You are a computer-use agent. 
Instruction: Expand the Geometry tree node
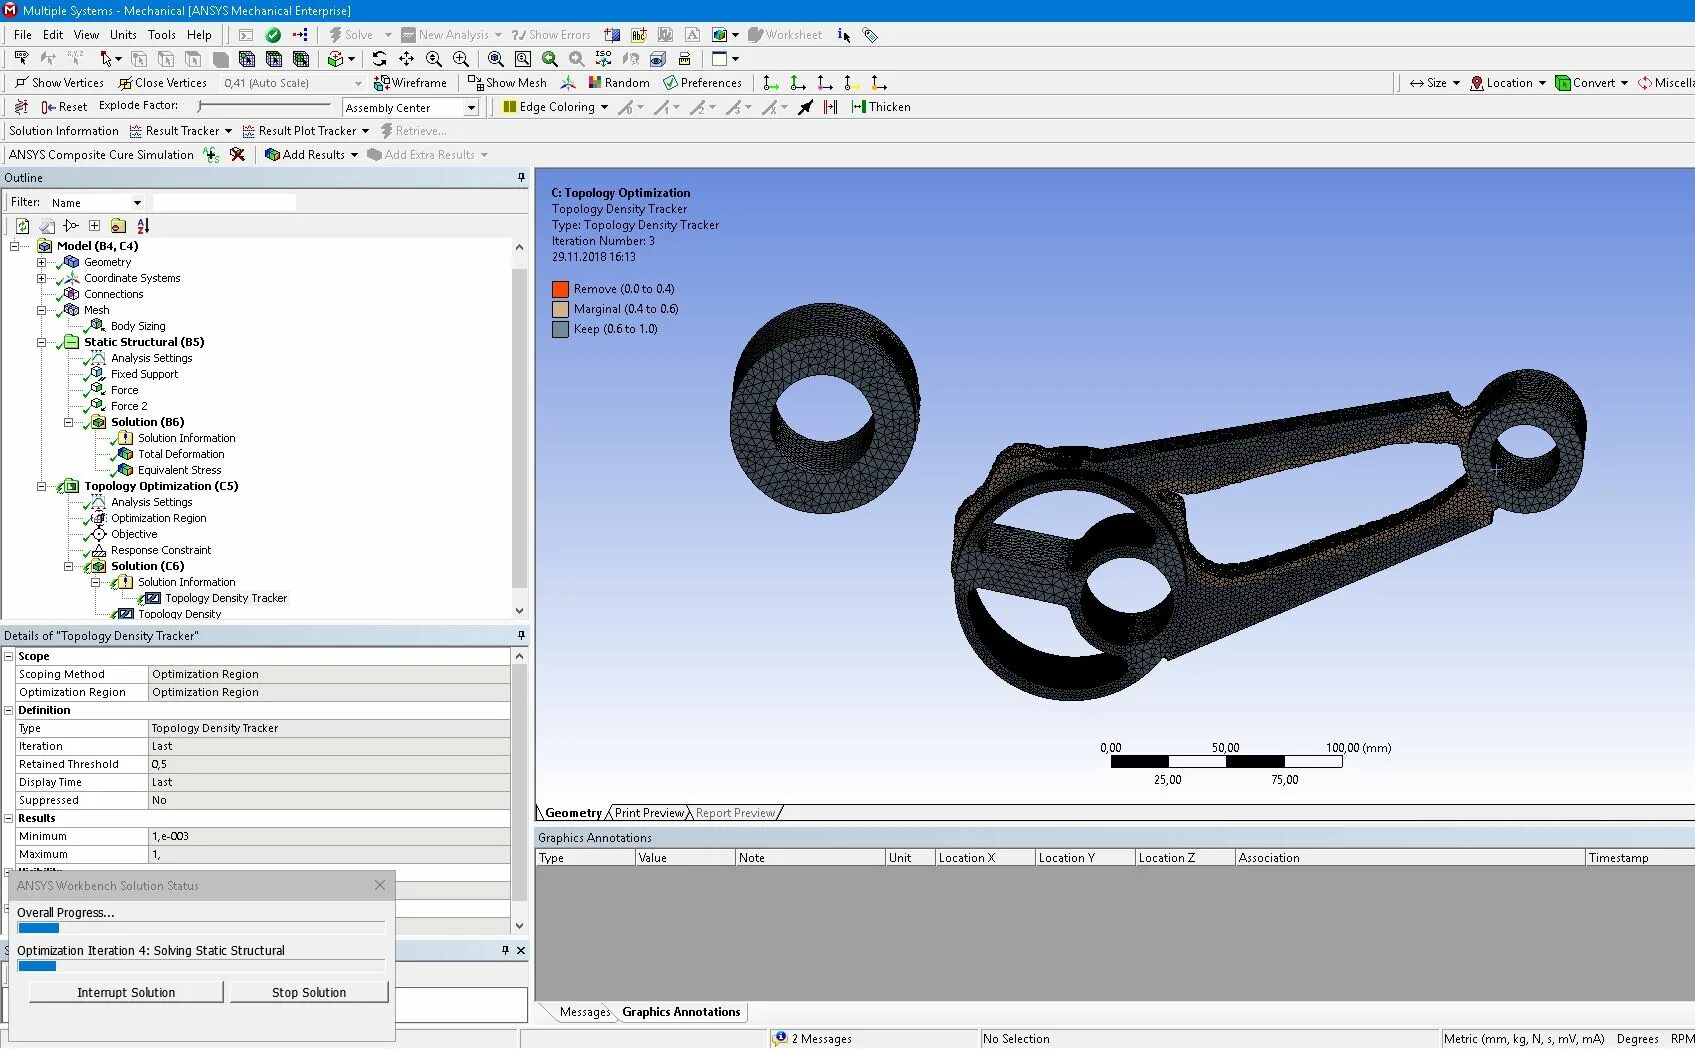42,262
